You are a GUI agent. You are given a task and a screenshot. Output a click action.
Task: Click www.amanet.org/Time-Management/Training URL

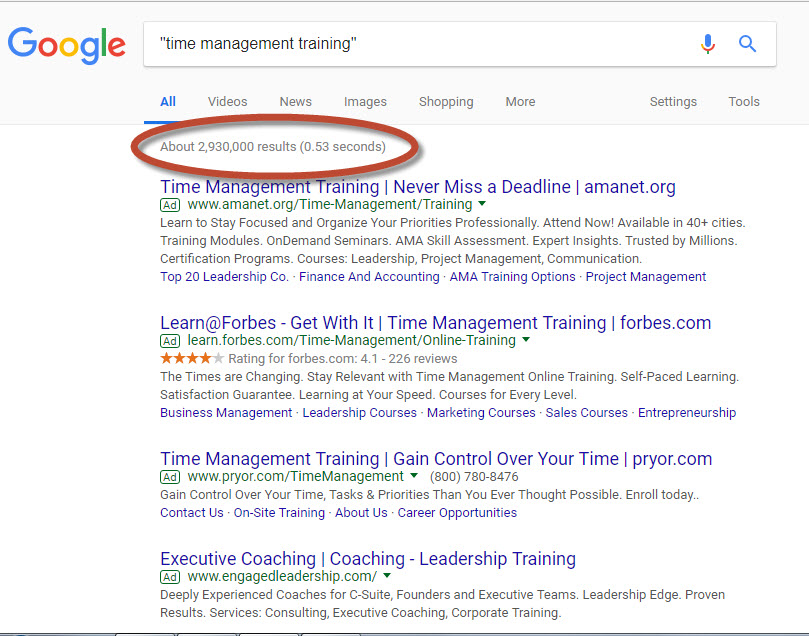click(330, 204)
